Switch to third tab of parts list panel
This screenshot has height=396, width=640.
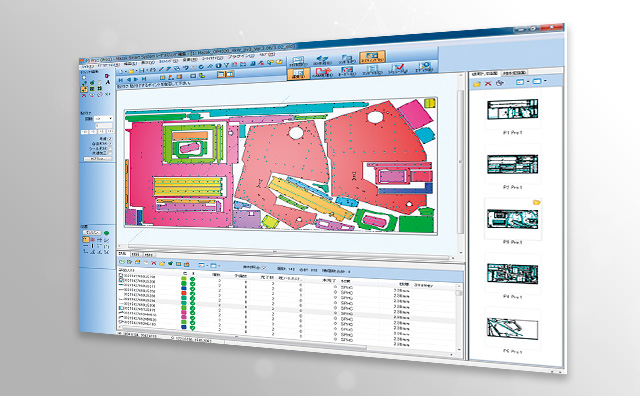pos(148,255)
